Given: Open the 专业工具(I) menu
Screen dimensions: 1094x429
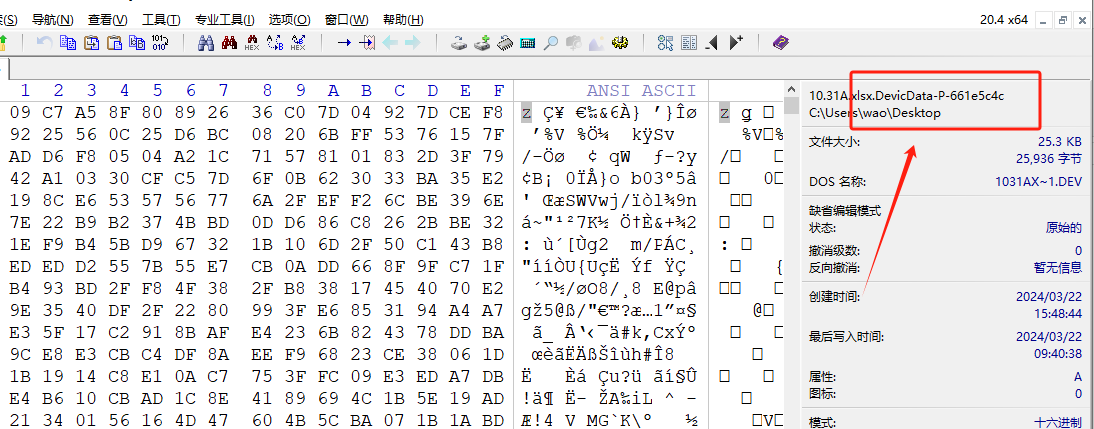Looking at the screenshot, I should point(224,19).
